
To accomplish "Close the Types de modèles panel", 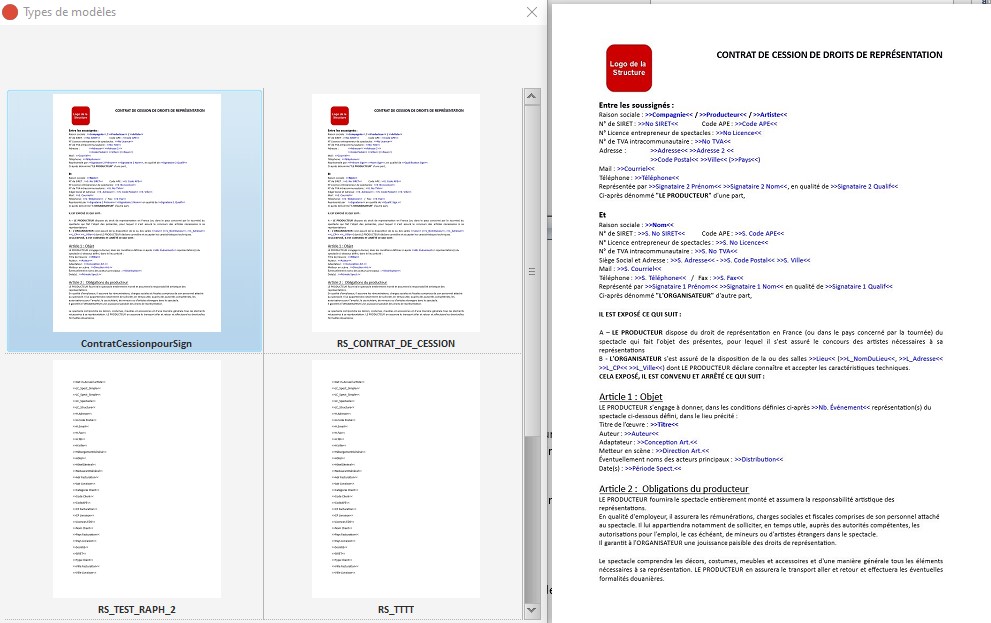I will click(532, 12).
